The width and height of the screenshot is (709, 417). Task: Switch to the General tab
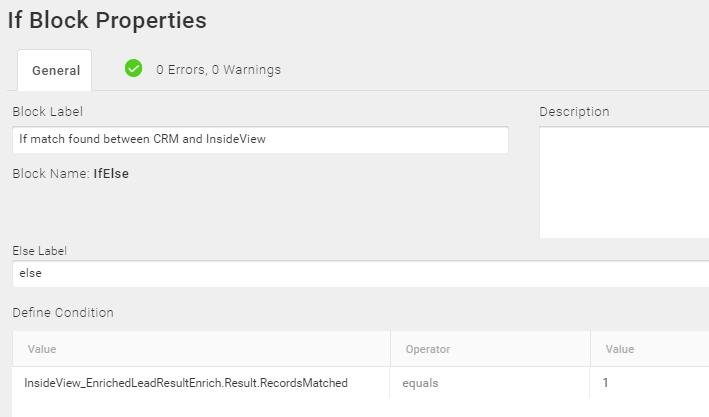55,71
